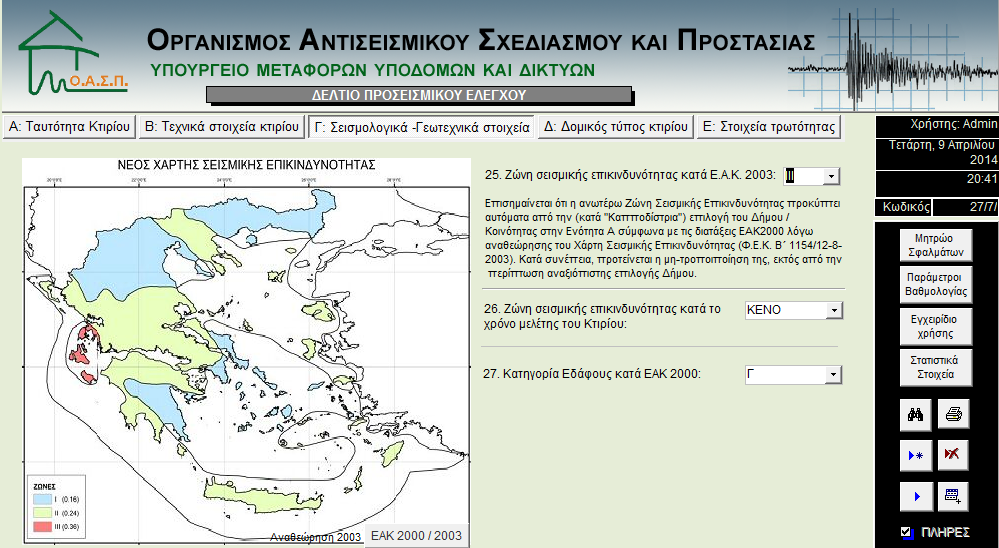
Task: Click the Μητρώο Σφαλμάτων button
Action: click(x=935, y=245)
